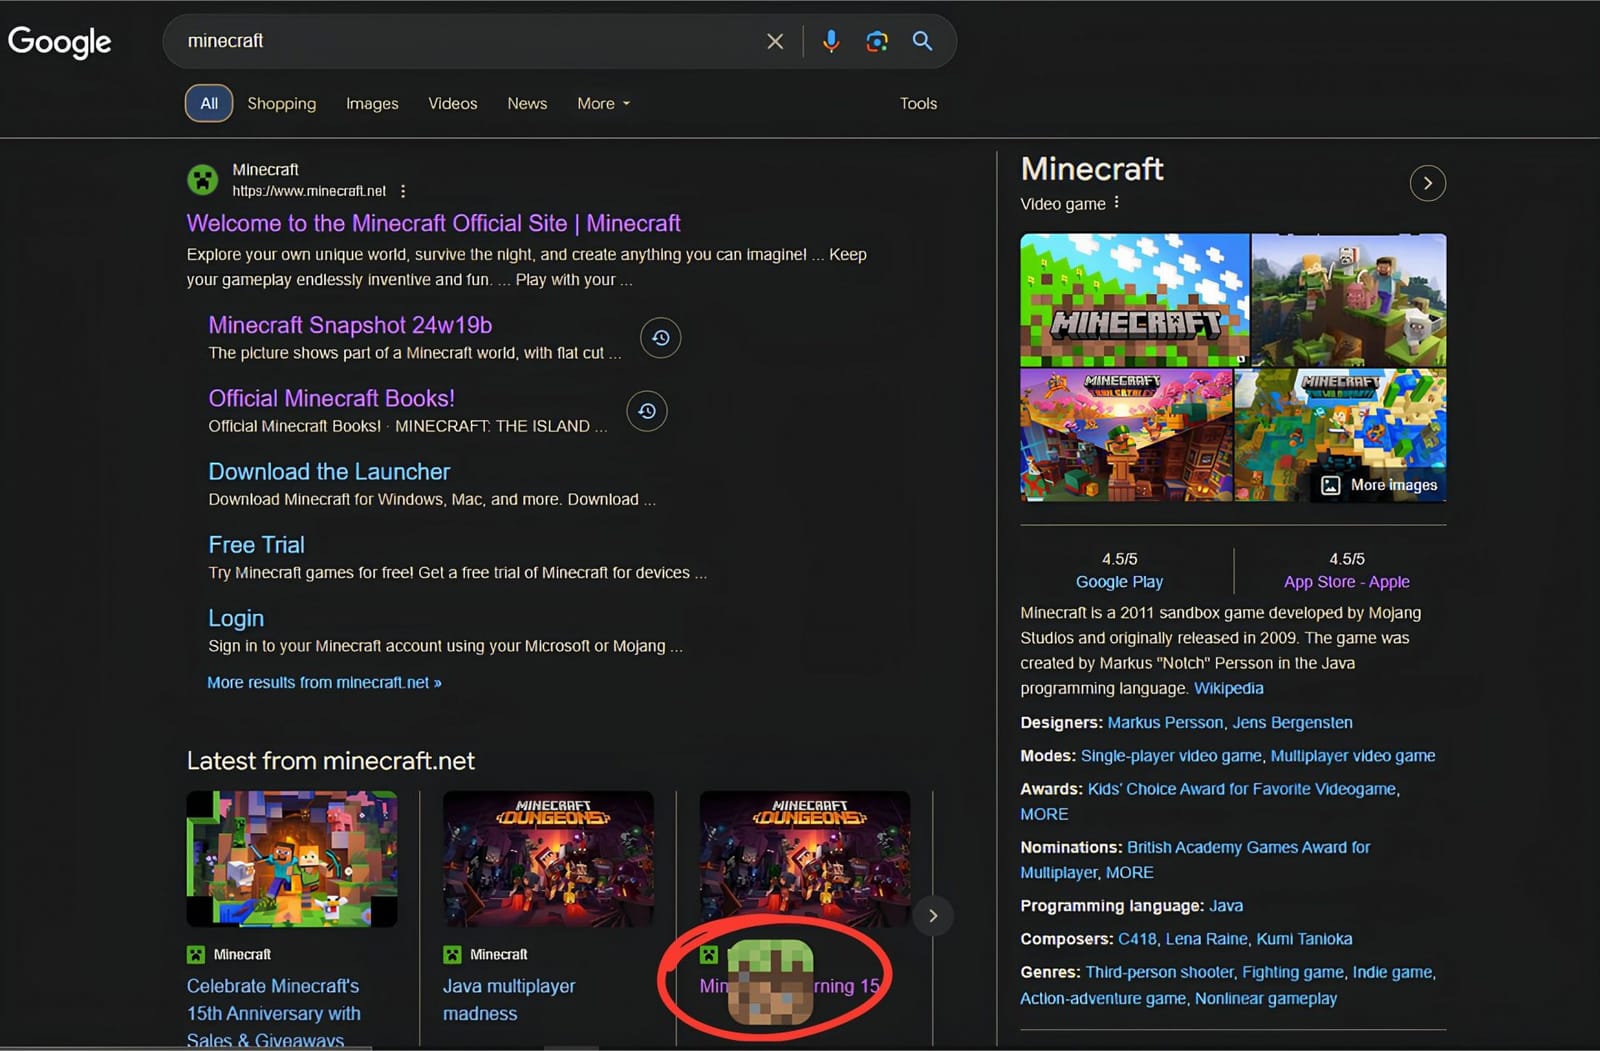Click the clock icon beside Official Minecraft Books
The height and width of the screenshot is (1051, 1600).
pyautogui.click(x=646, y=411)
